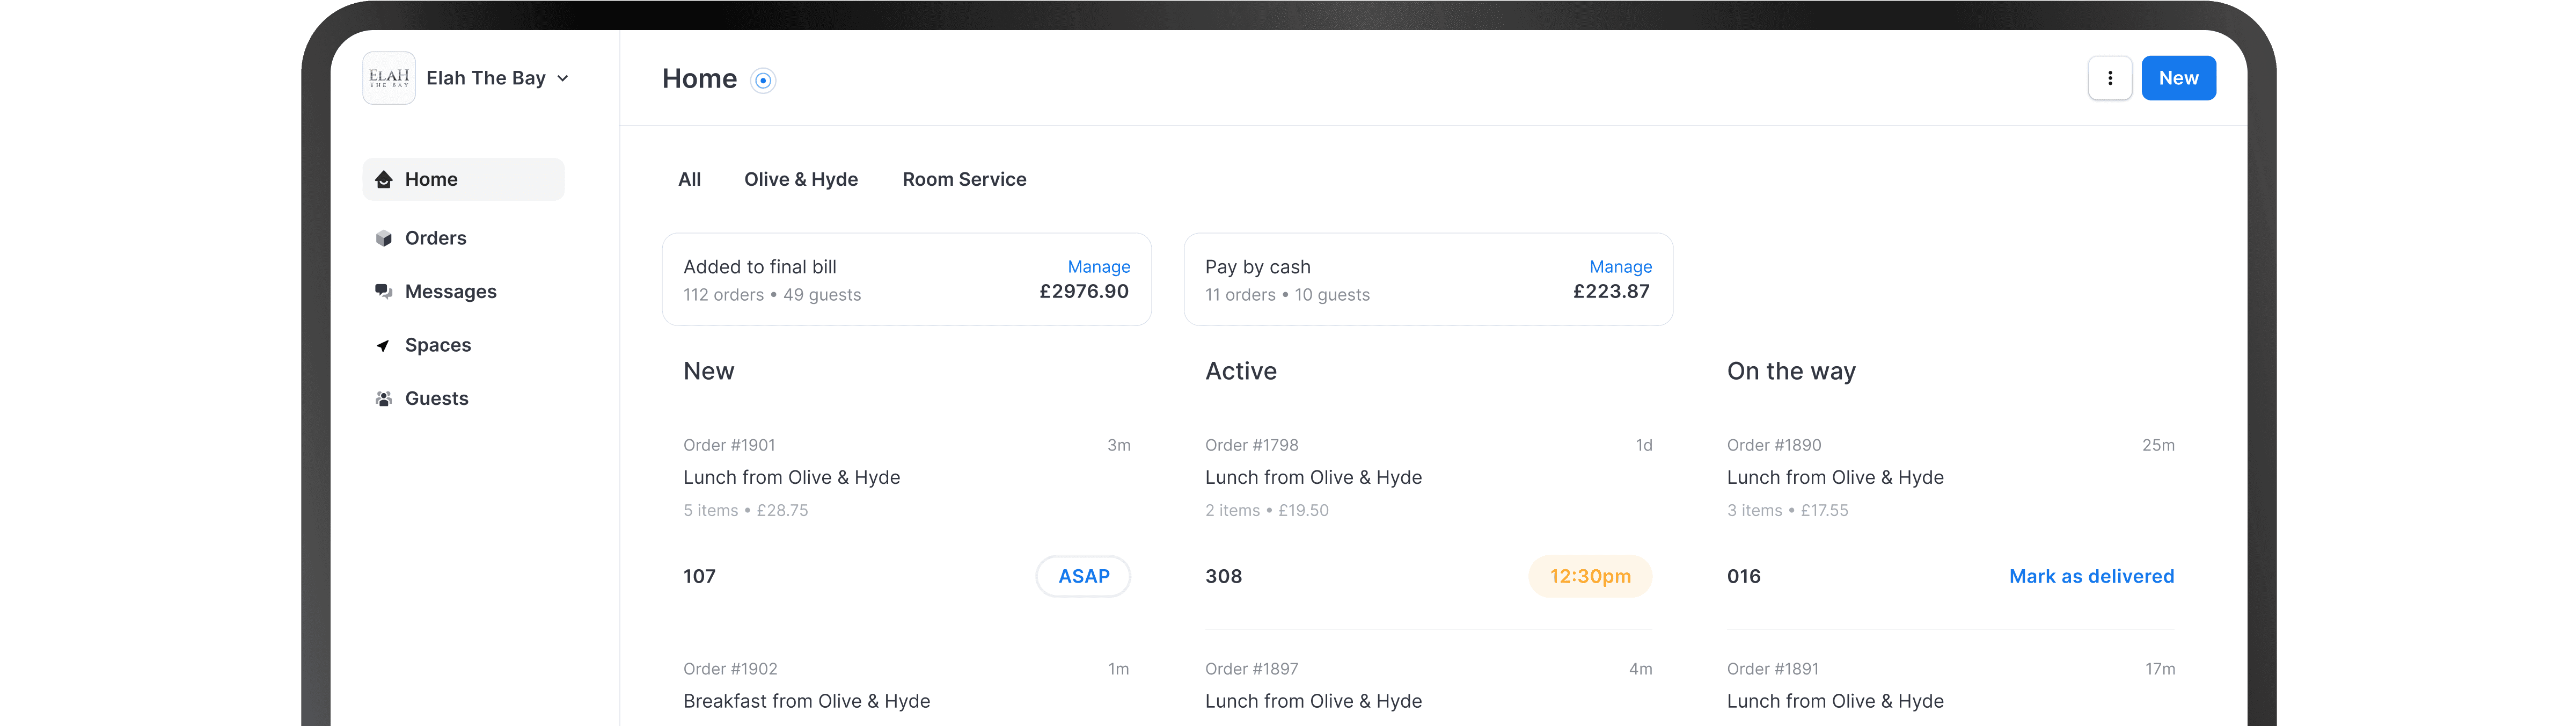
Task: Click the Elah The Bay logo
Action: click(389, 78)
